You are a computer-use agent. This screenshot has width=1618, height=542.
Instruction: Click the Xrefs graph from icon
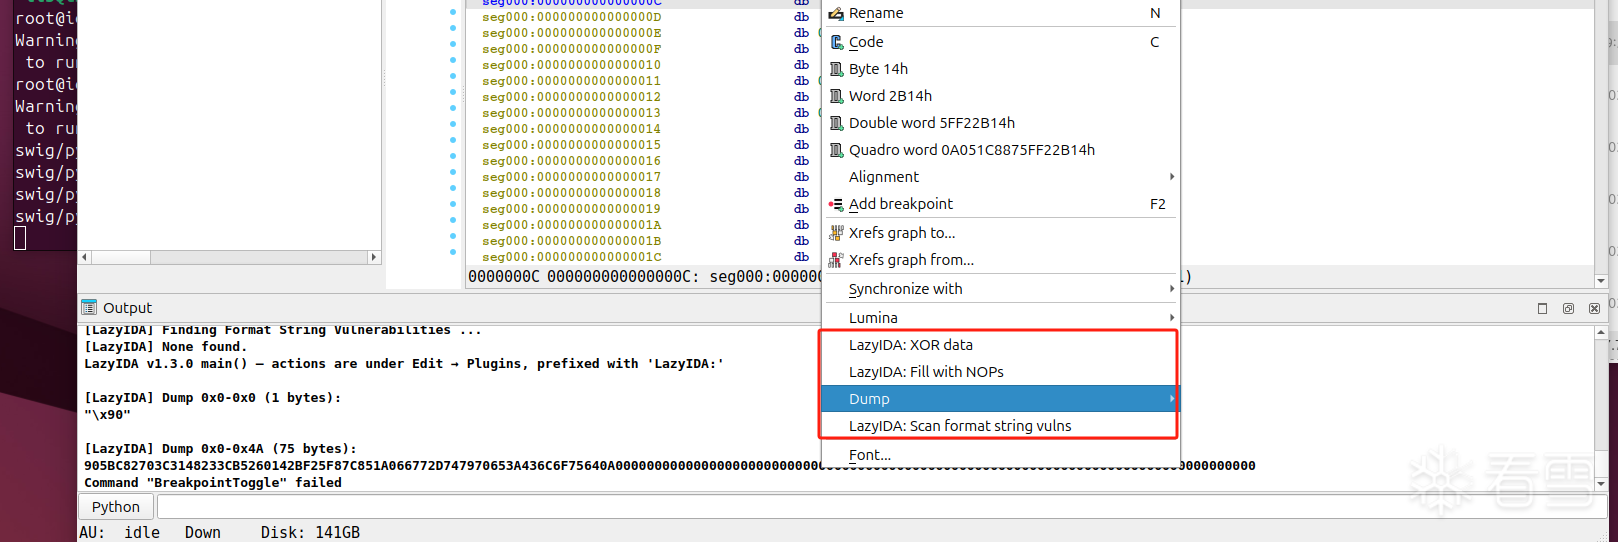pos(836,260)
